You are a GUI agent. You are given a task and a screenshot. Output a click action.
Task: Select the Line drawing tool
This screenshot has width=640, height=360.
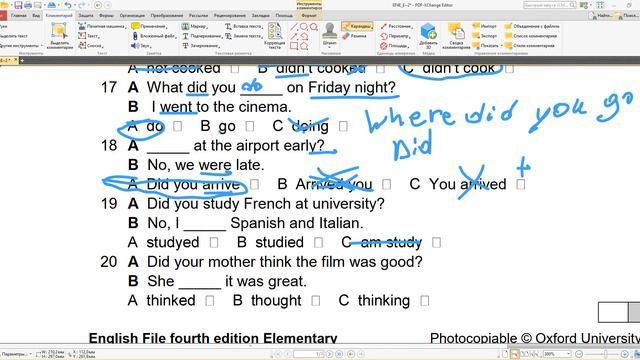(294, 27)
